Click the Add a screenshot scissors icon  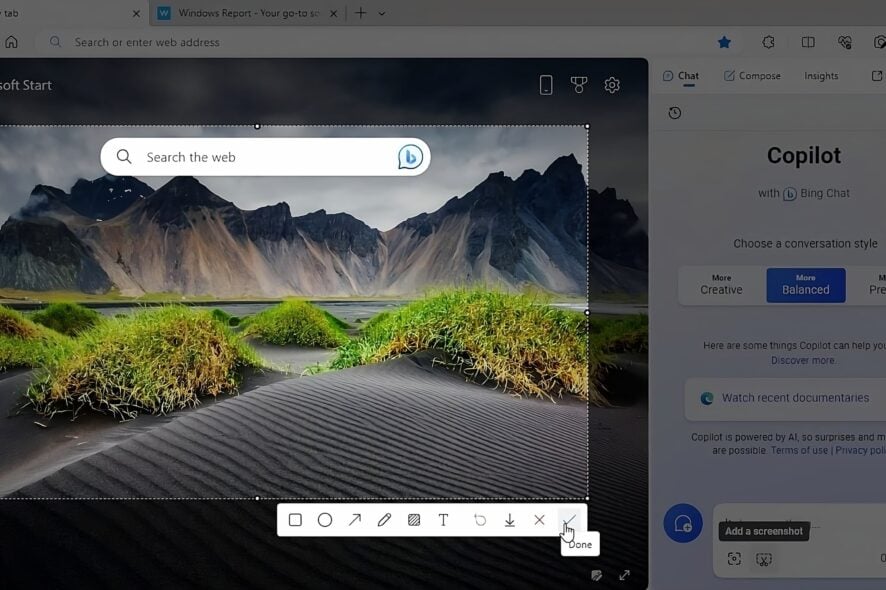pos(764,559)
